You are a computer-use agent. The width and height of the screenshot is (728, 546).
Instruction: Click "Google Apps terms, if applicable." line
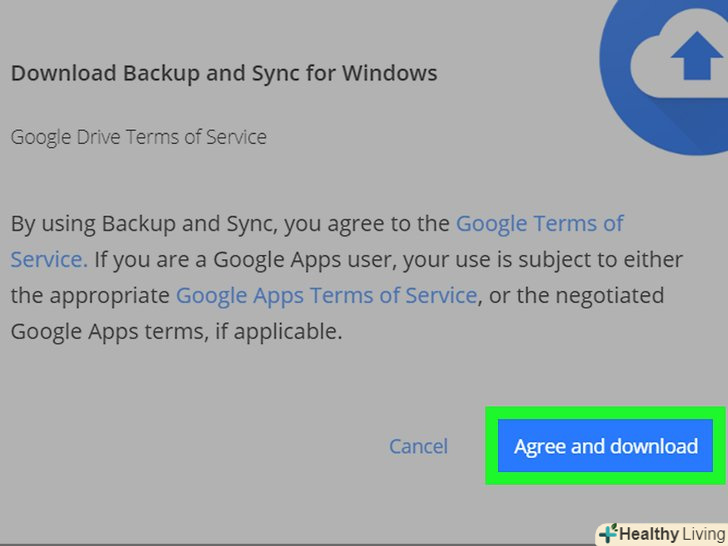tap(176, 331)
